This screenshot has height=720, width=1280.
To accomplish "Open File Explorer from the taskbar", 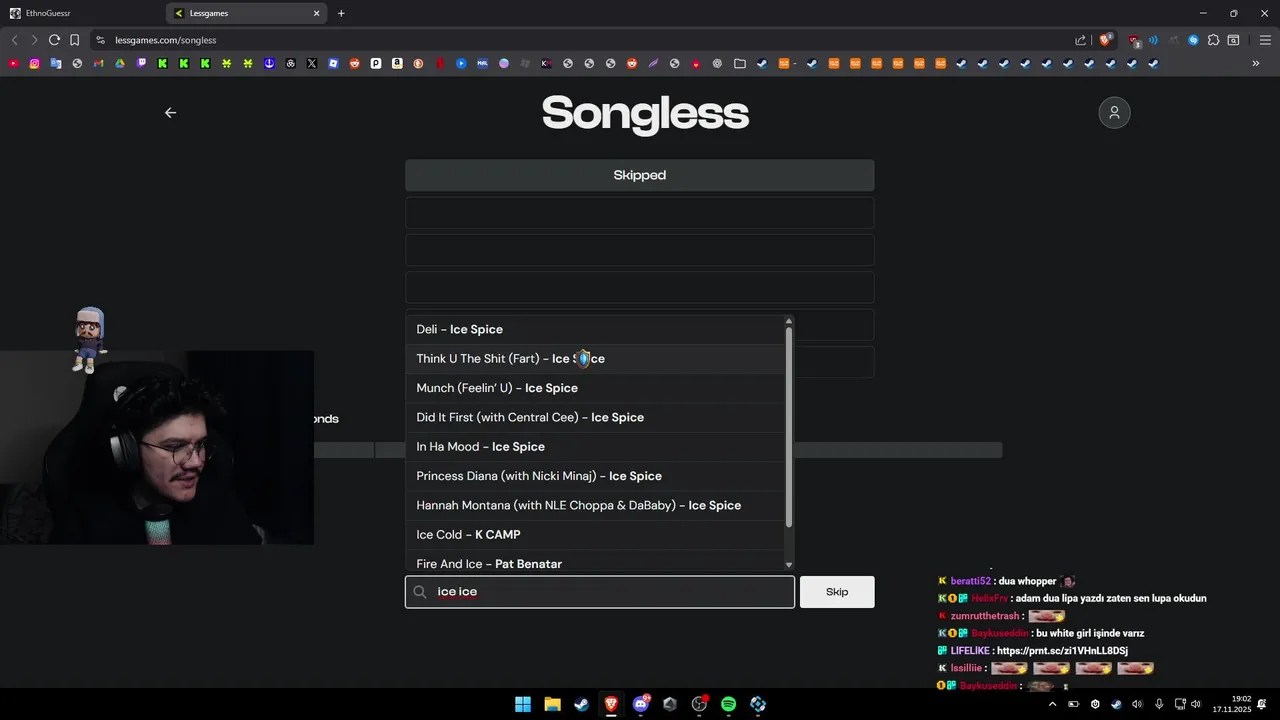I will click(552, 704).
